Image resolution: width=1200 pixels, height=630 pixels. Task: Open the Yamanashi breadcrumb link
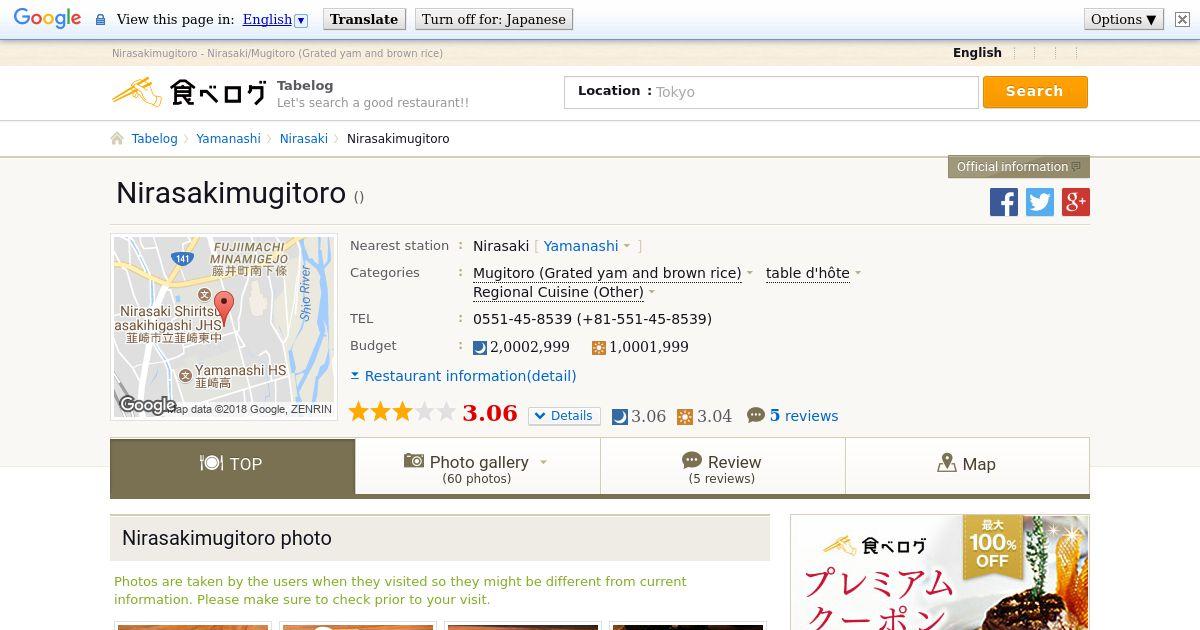click(228, 139)
